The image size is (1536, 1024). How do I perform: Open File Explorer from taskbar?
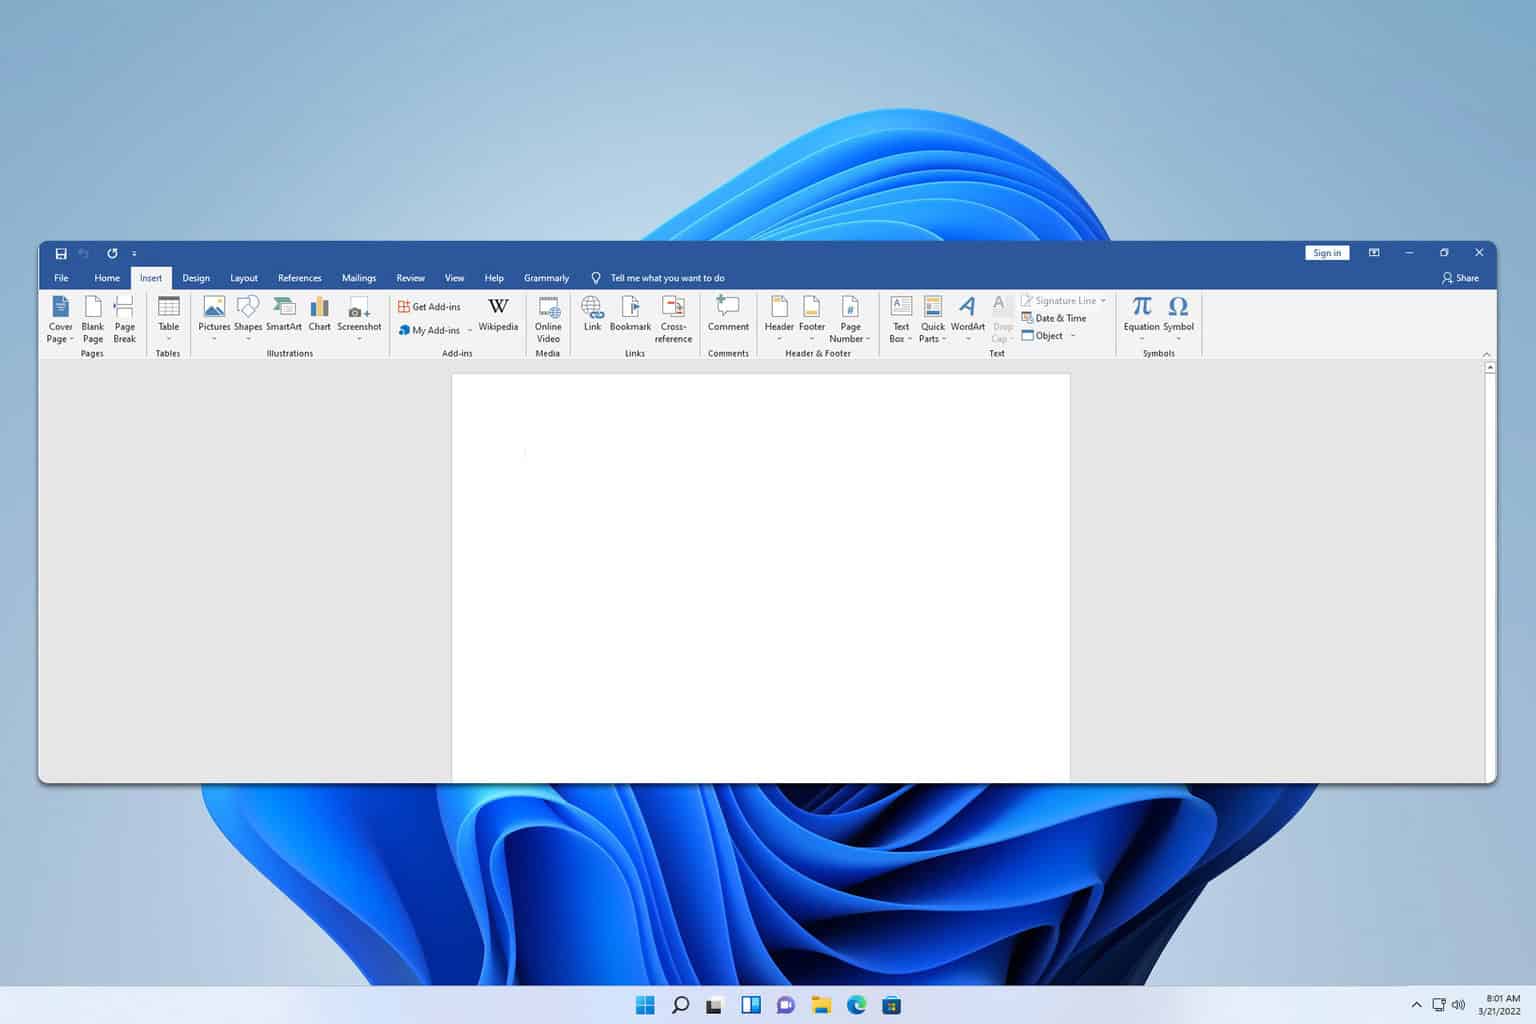(821, 1005)
